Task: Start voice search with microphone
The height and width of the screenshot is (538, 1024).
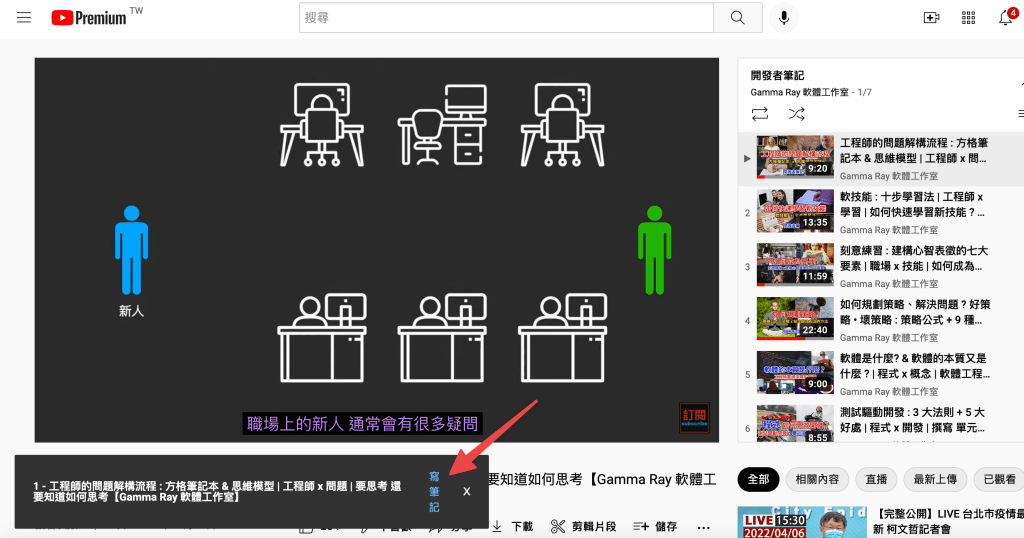Action: [x=784, y=18]
